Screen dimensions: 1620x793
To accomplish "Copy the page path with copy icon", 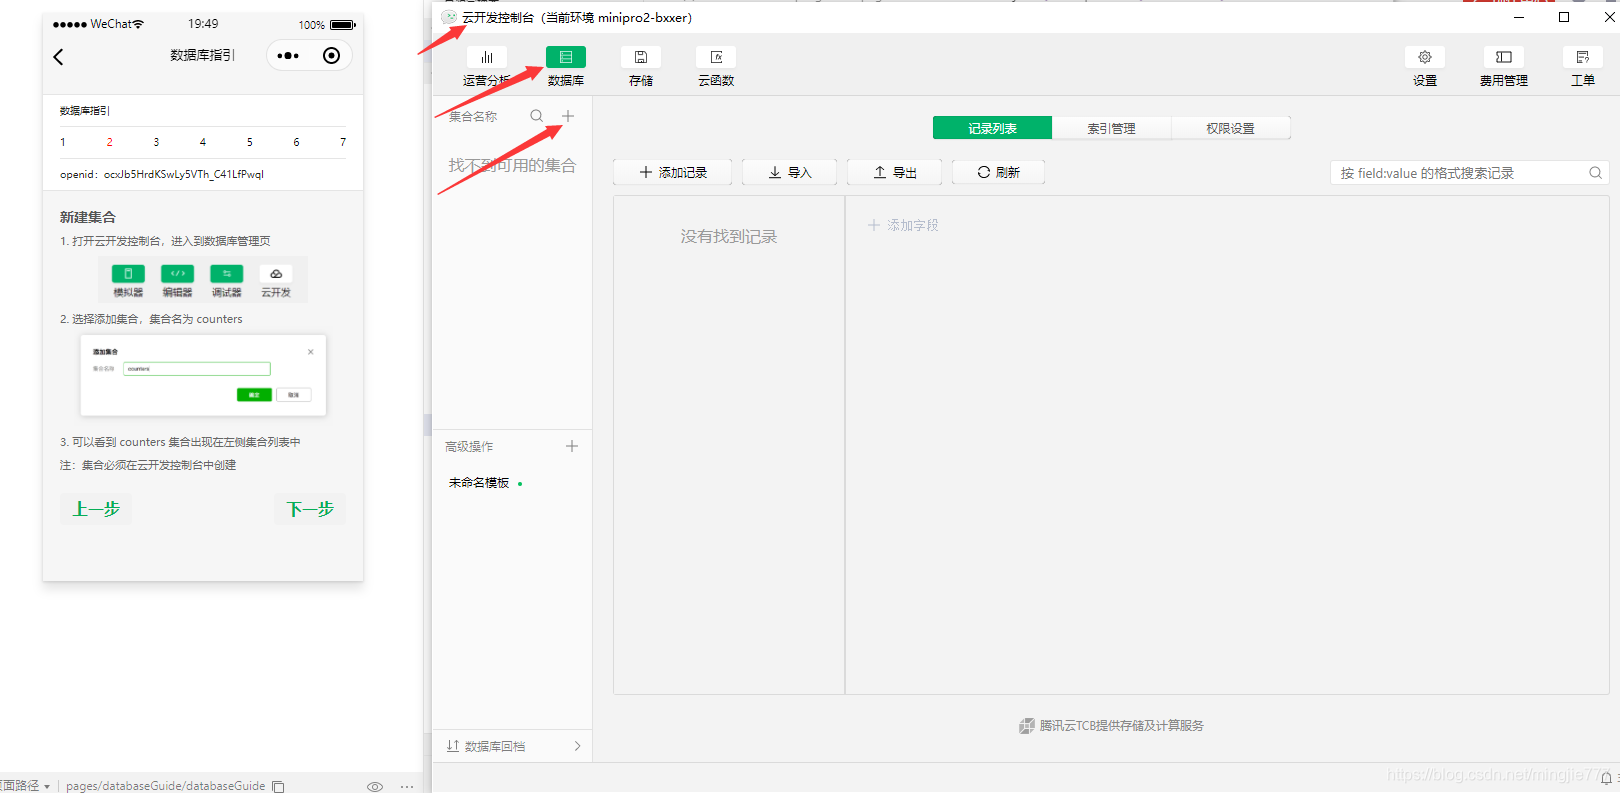I will tap(279, 786).
